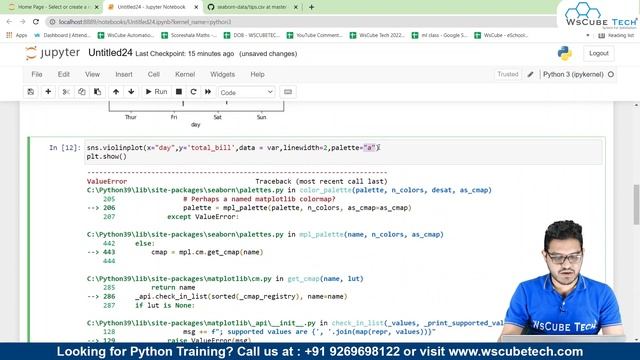Open the Dashboard Attend bookmark
Screen dimensions: 640x360
[62, 36]
